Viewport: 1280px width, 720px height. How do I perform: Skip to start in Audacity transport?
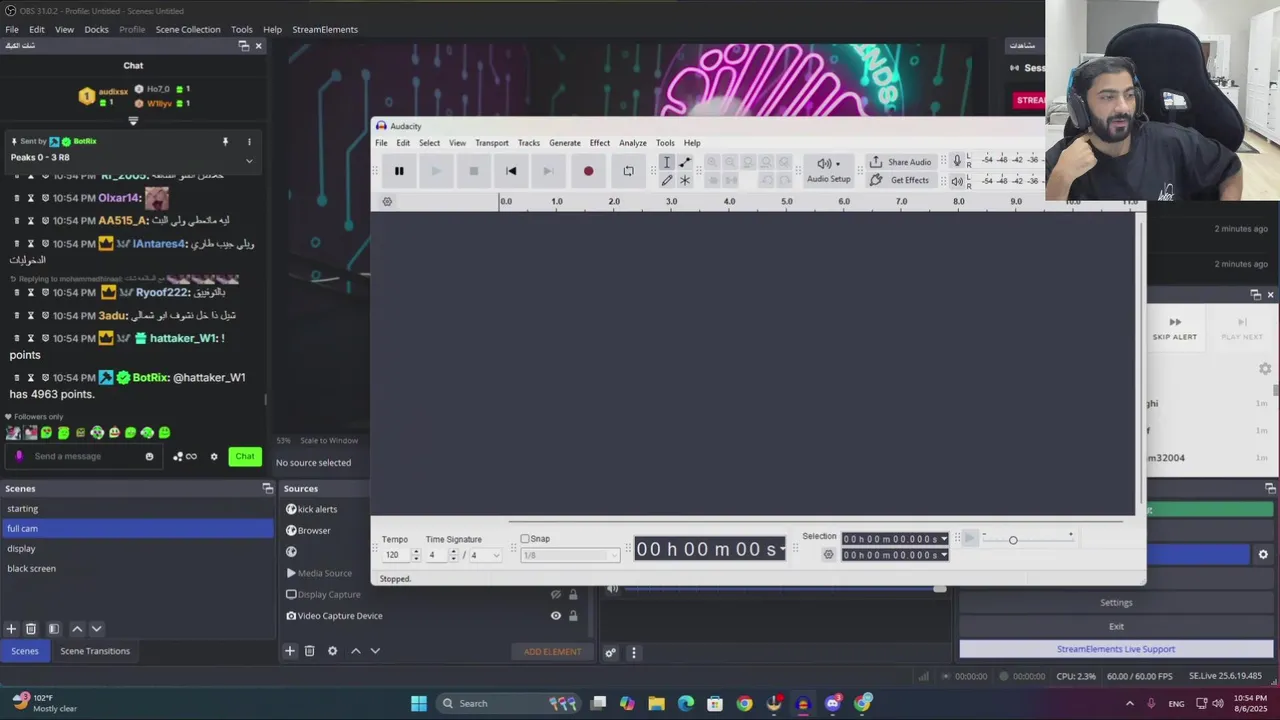pyautogui.click(x=511, y=171)
